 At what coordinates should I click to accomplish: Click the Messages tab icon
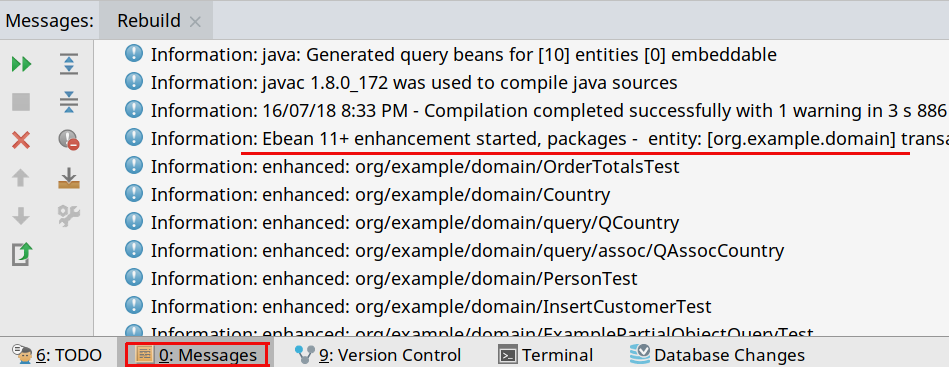pyautogui.click(x=145, y=354)
